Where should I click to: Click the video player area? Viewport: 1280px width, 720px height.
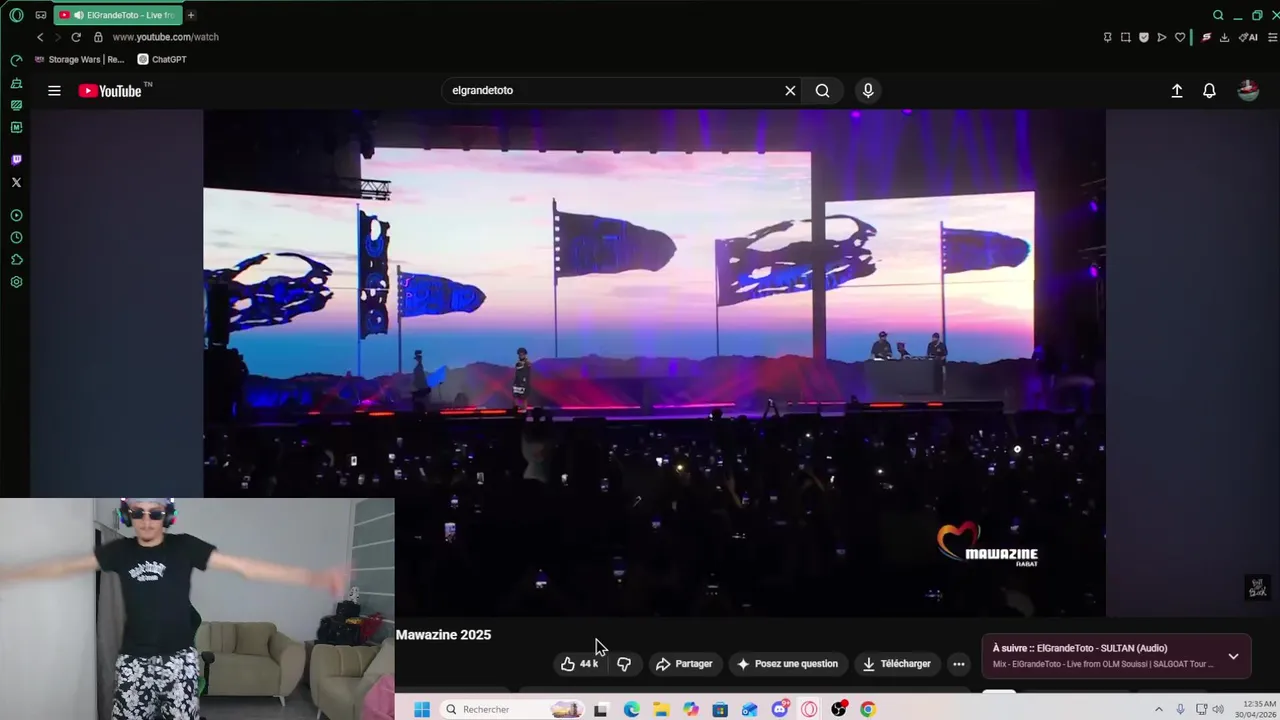point(654,362)
